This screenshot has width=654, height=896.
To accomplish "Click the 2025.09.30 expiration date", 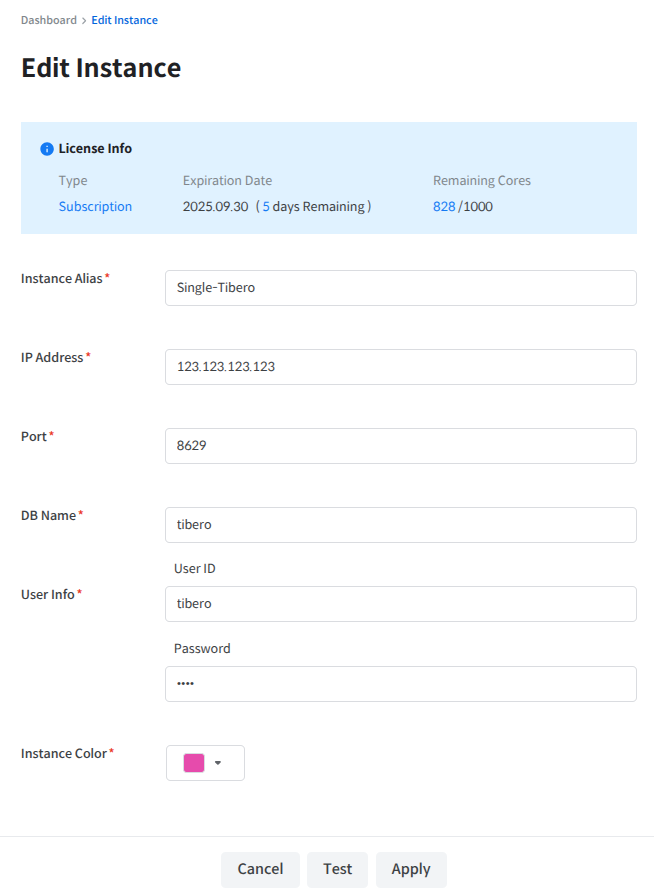I will click(214, 207).
